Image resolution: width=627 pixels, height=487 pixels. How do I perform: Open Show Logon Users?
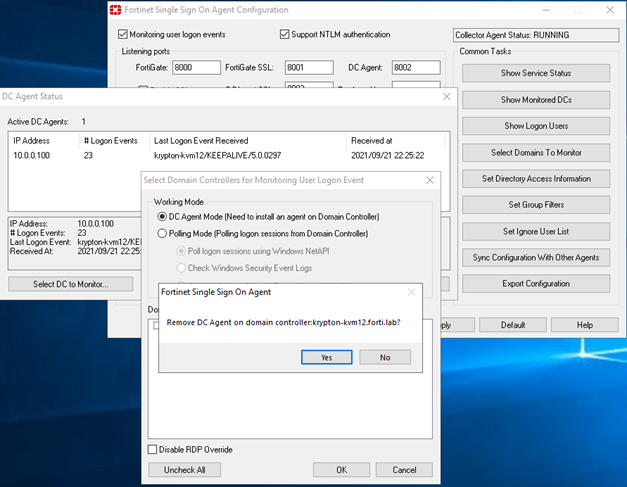[x=536, y=126]
